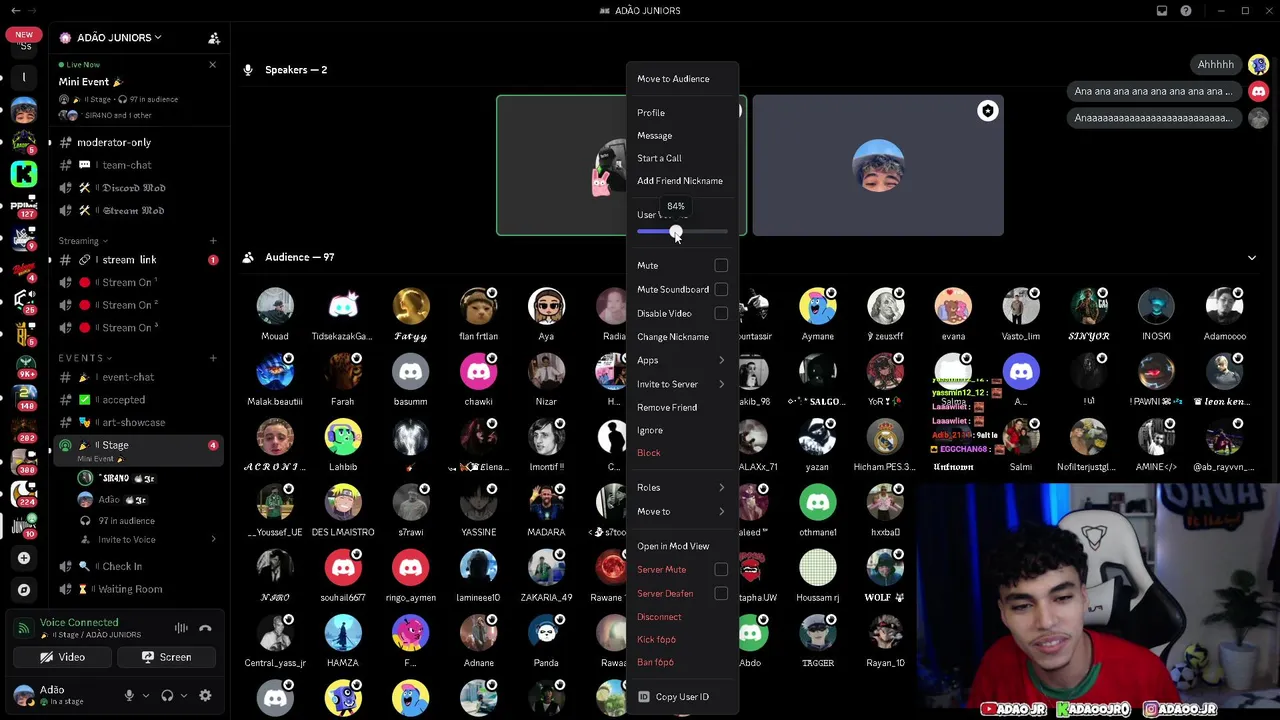
Task: Expand the Invite to Server submenu
Action: click(682, 384)
